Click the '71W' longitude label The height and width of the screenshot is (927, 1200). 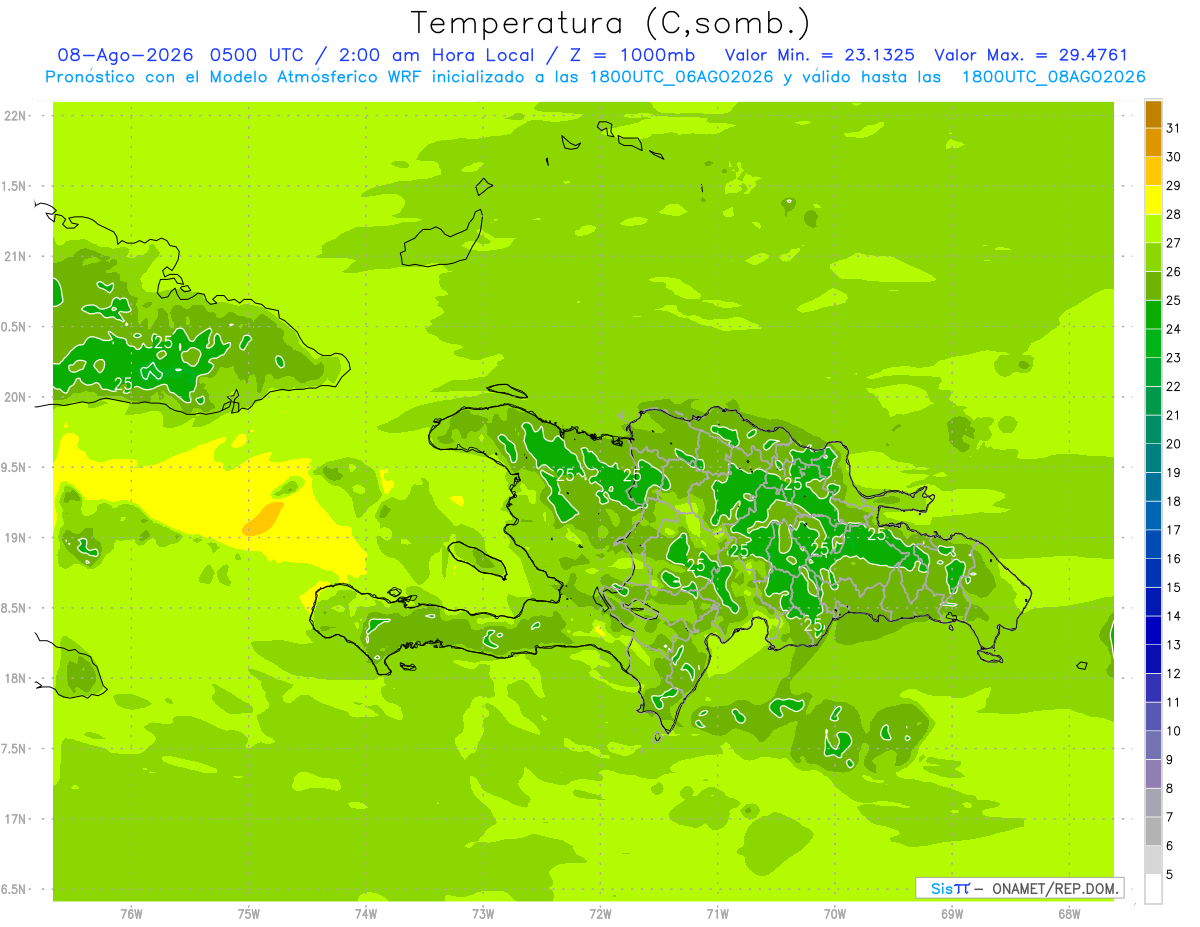point(717,914)
